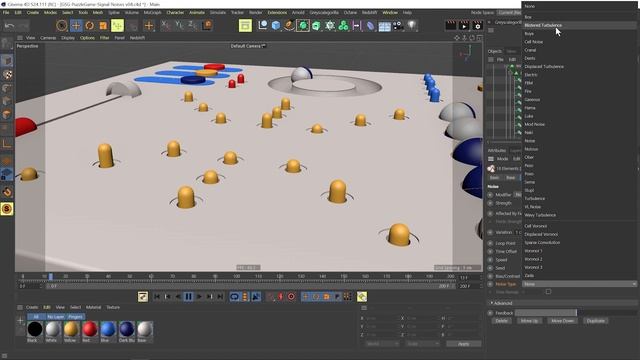
Task: Open the Simulate menu
Action: click(x=218, y=13)
